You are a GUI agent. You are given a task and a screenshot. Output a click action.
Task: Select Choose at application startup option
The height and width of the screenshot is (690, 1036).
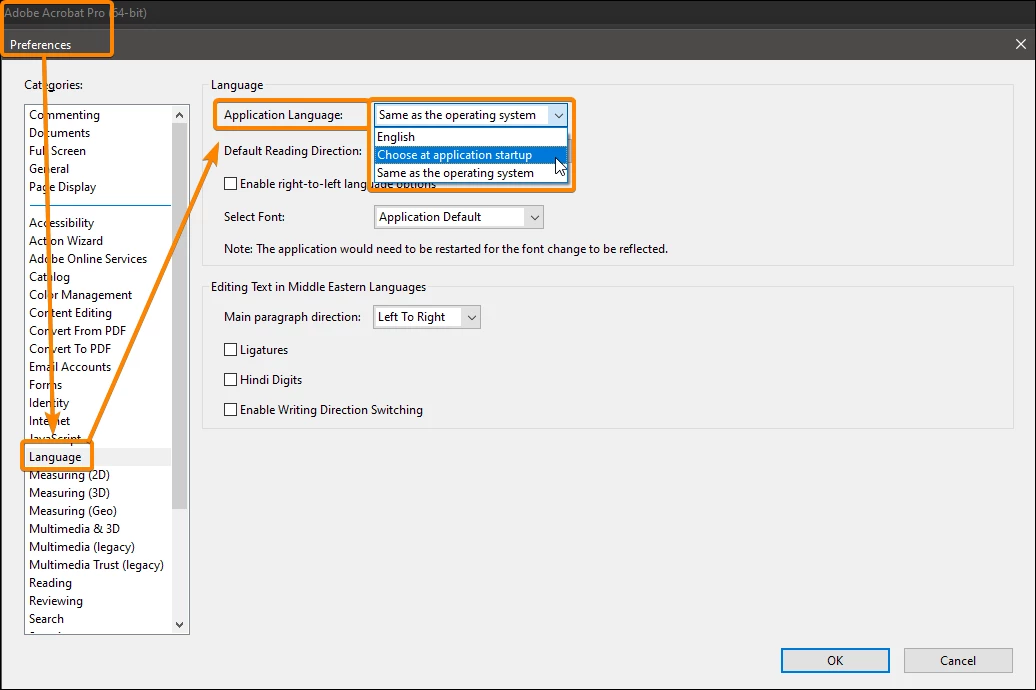[x=470, y=155]
